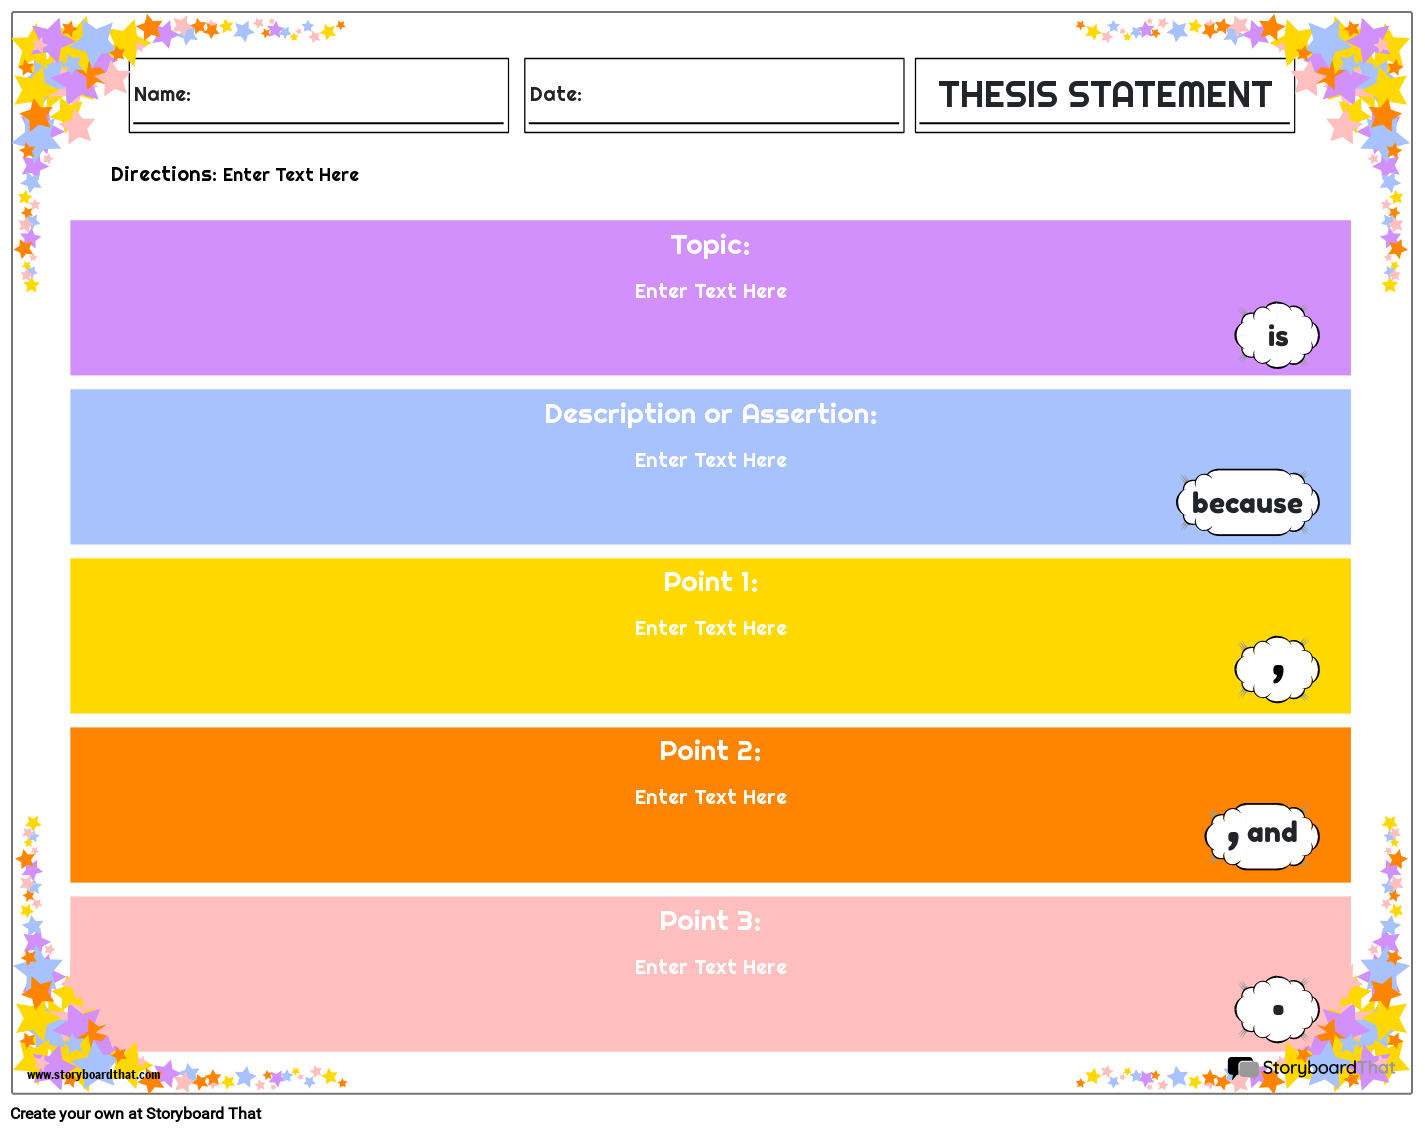
Task: Click Enter Text Here in Point 1
Action: point(710,628)
